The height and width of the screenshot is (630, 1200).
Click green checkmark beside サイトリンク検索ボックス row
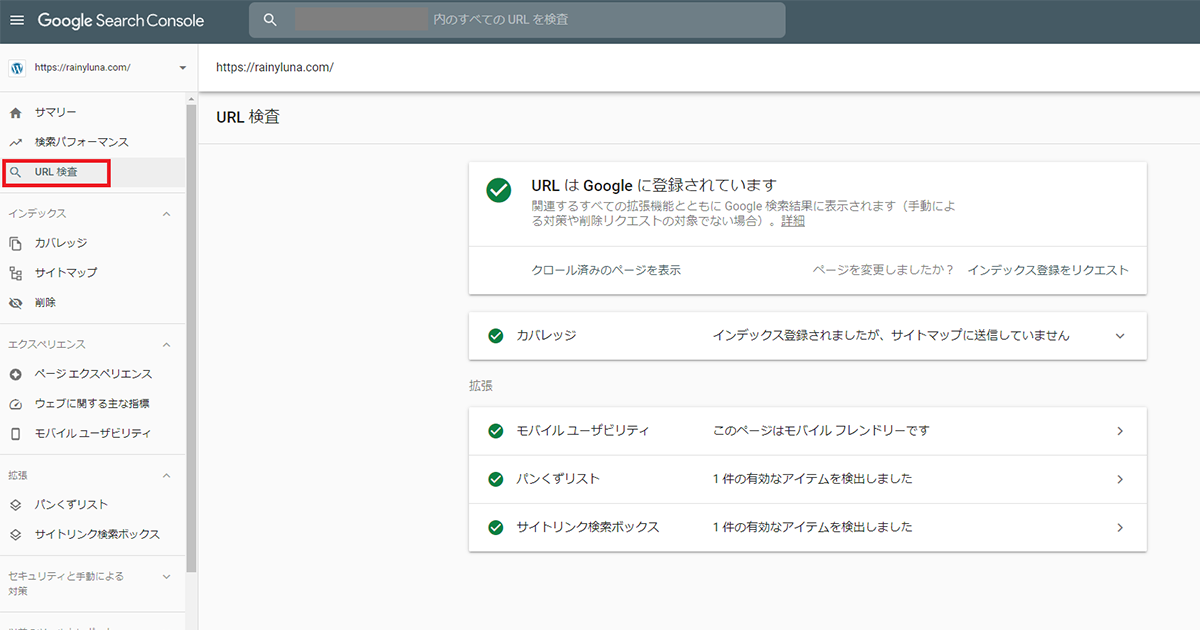pos(495,527)
